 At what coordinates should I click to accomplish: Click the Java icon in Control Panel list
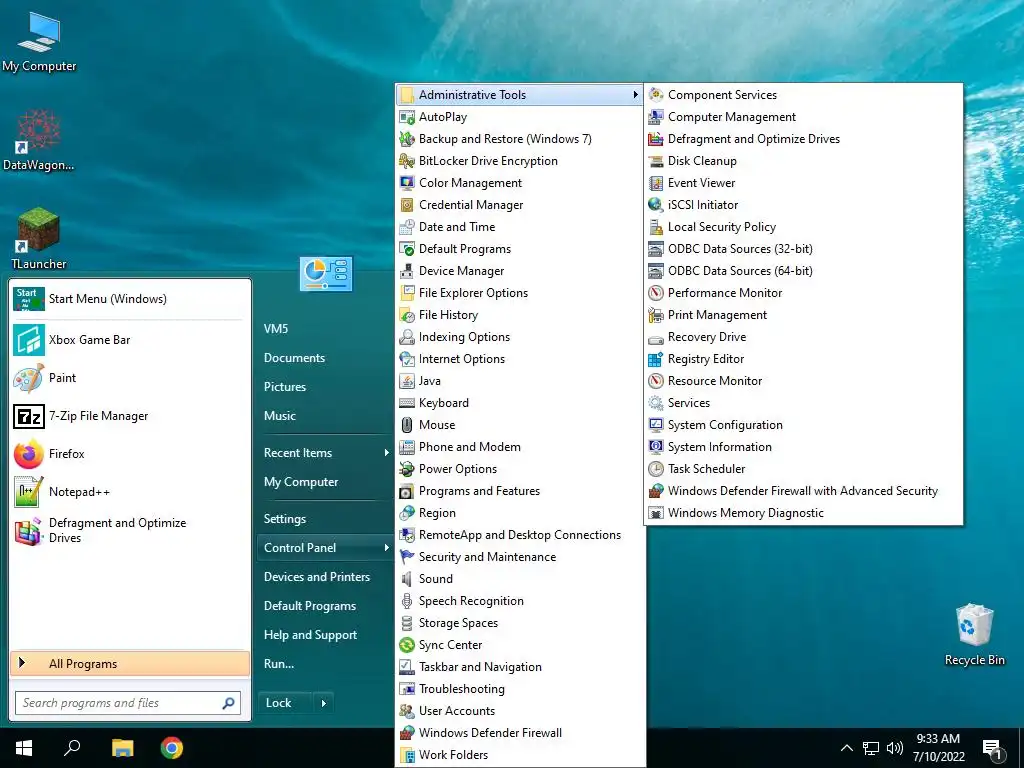pyautogui.click(x=407, y=381)
